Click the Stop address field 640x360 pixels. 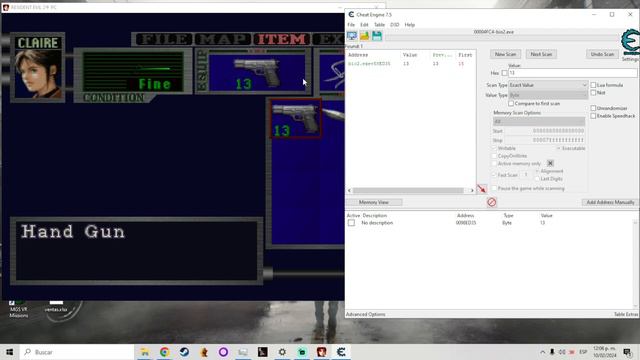pos(544,140)
